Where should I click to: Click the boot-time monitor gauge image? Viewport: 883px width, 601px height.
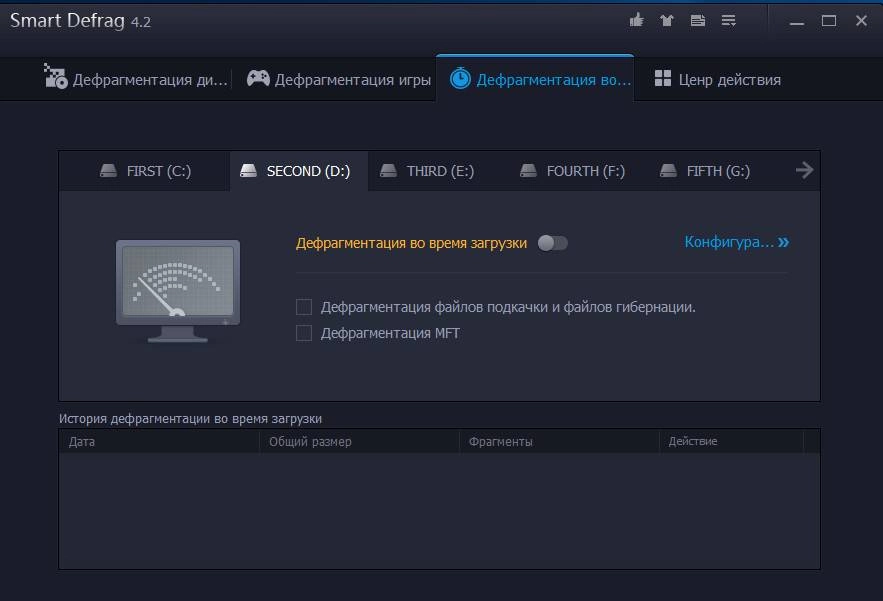178,291
